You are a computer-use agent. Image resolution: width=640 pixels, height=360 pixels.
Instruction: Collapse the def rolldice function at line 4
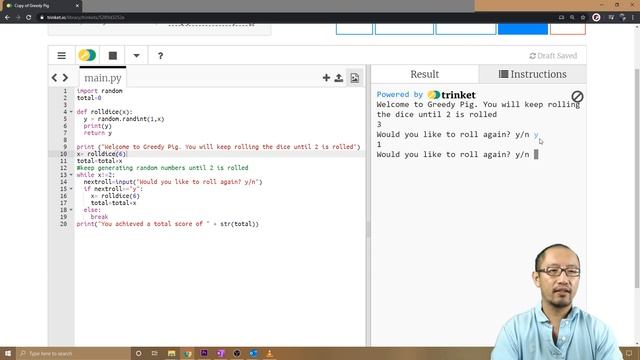[71, 112]
